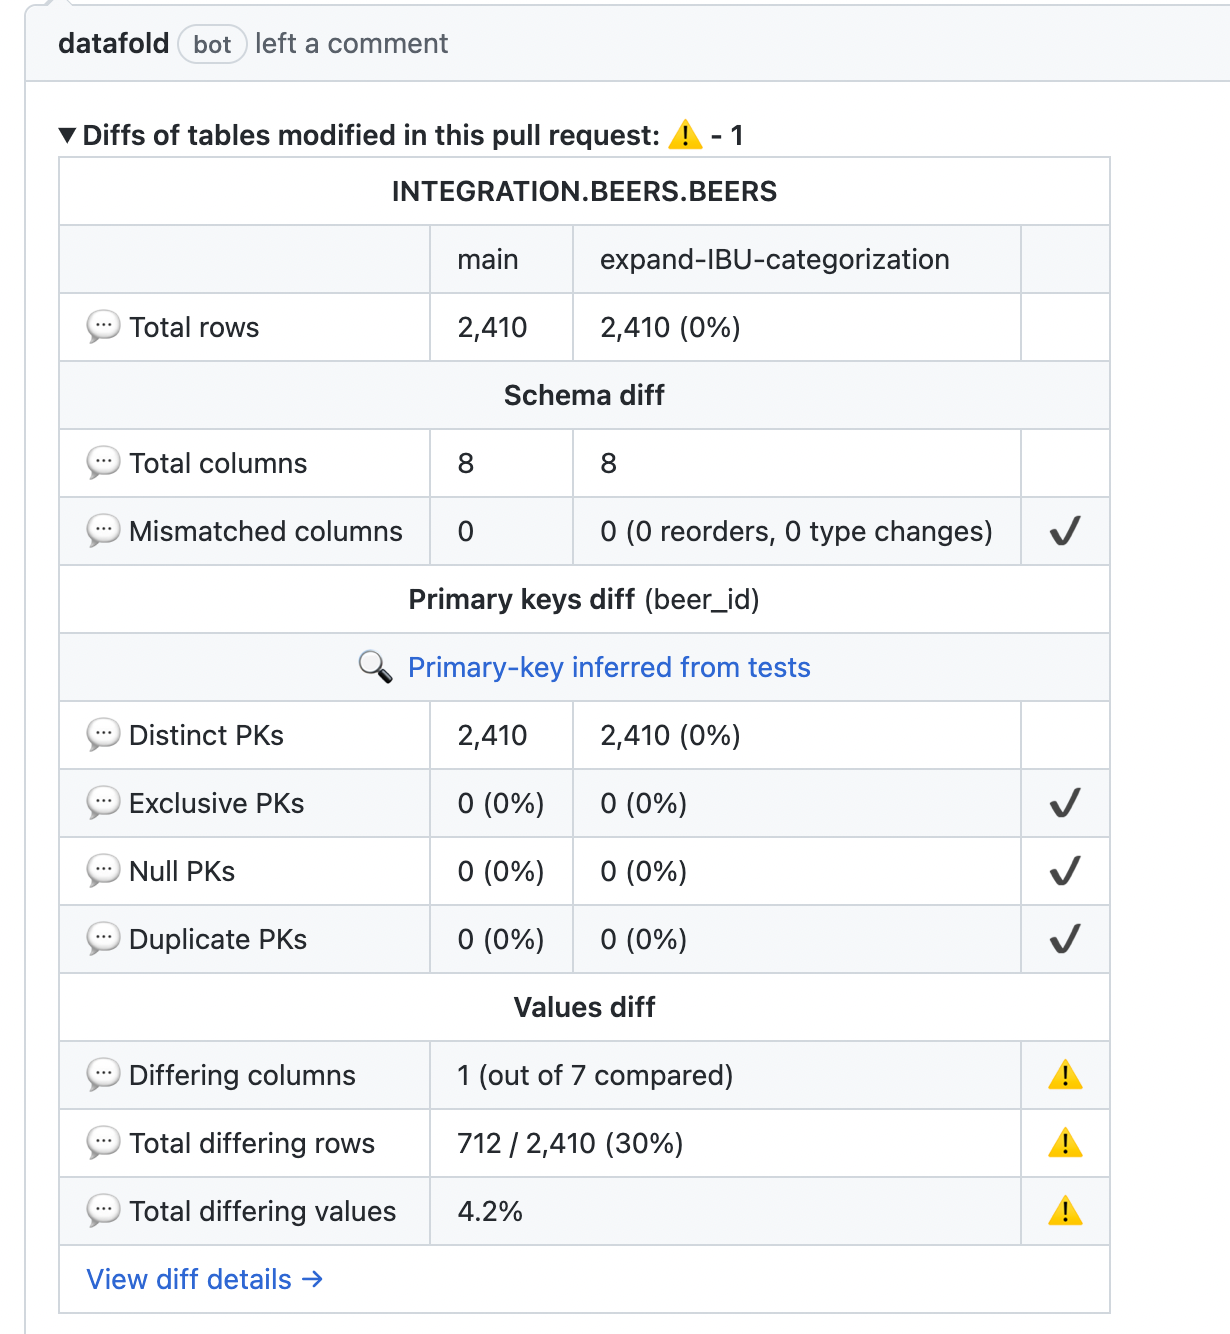This screenshot has height=1334, width=1230.
Task: Open the View diff details link
Action: tap(205, 1279)
